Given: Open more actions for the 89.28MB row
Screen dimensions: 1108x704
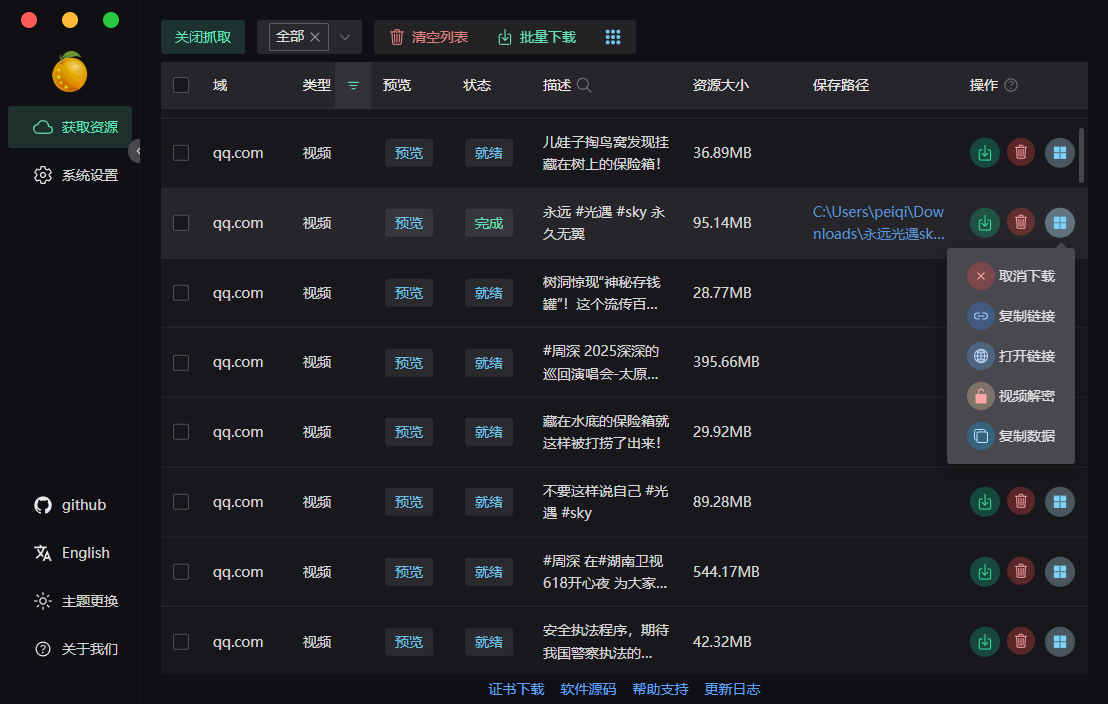Looking at the screenshot, I should [x=1060, y=502].
